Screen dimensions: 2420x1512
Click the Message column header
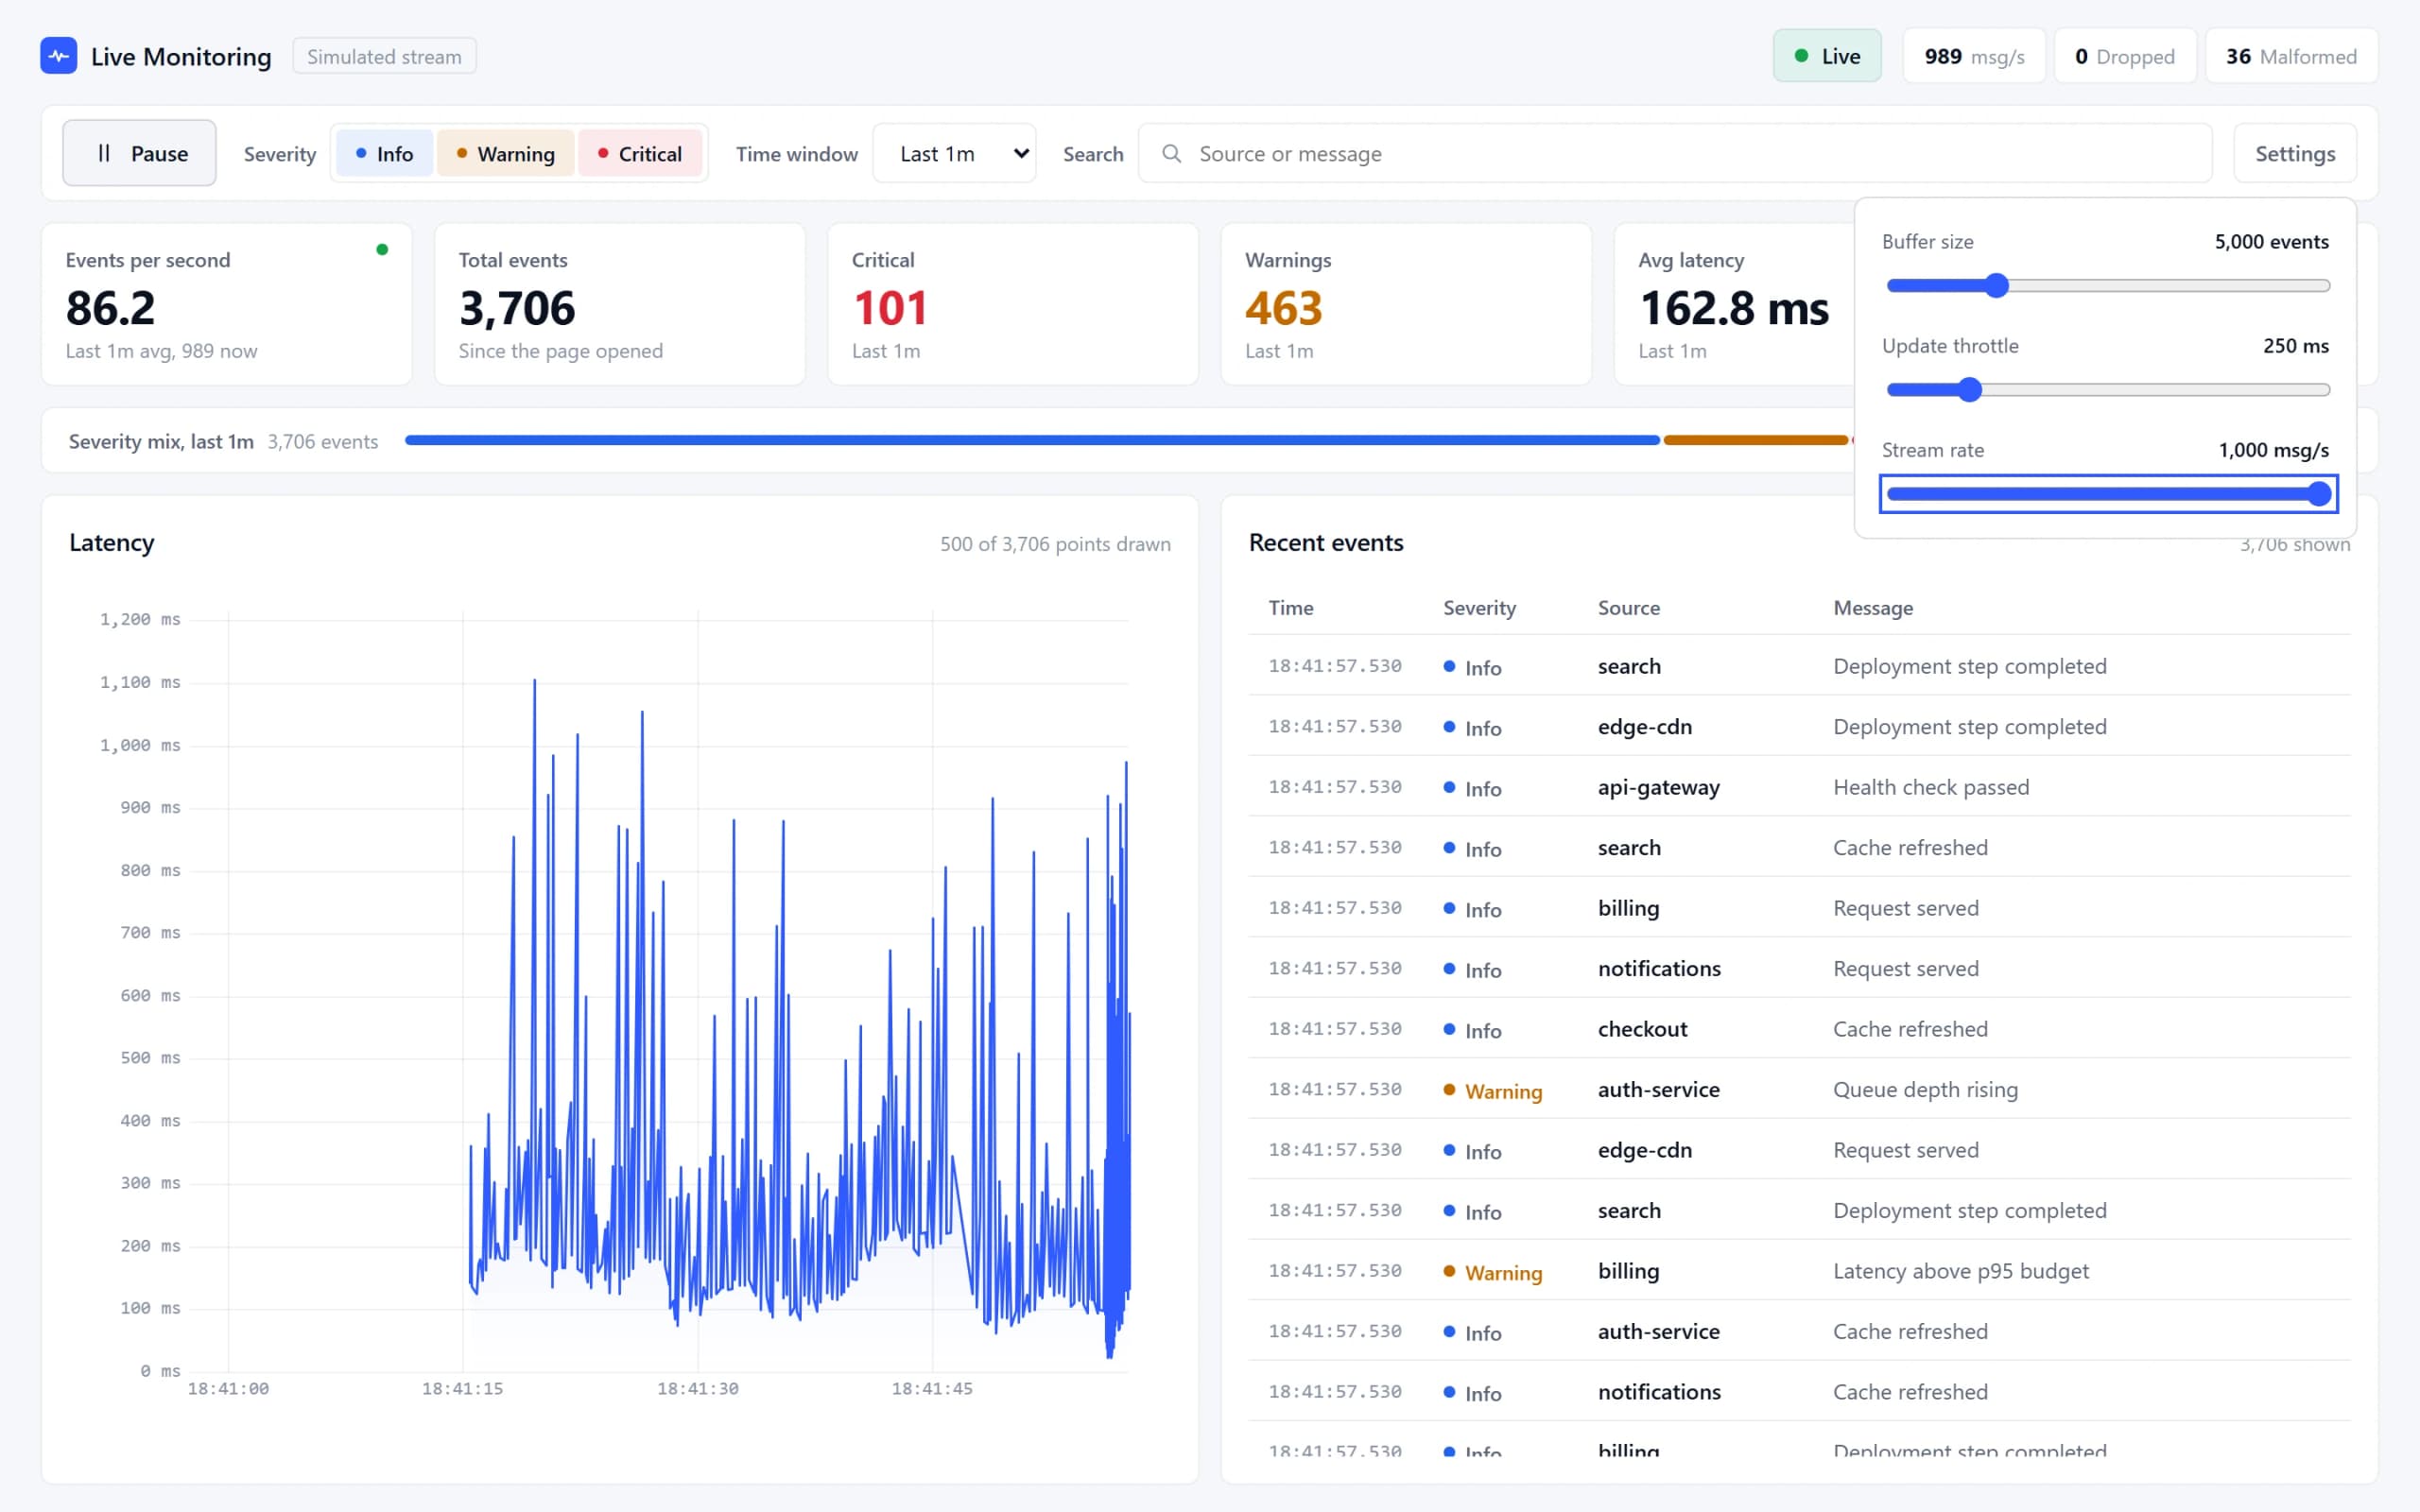coord(1872,608)
